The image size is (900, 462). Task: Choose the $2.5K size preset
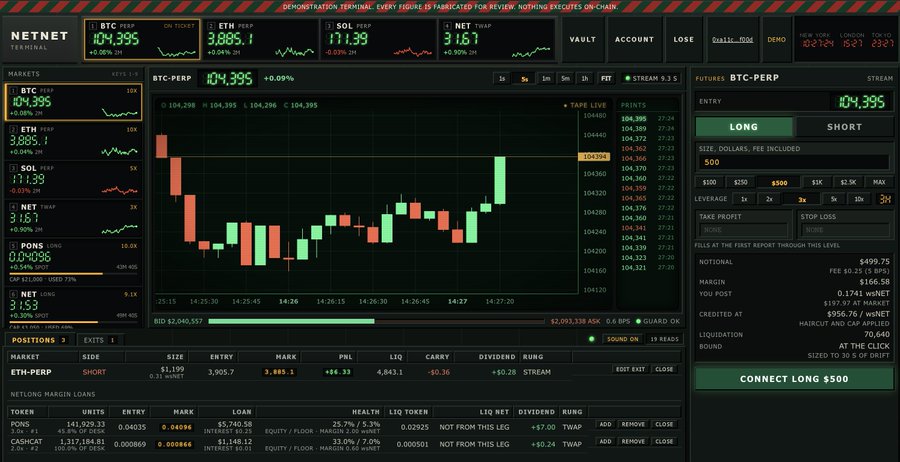(x=848, y=183)
